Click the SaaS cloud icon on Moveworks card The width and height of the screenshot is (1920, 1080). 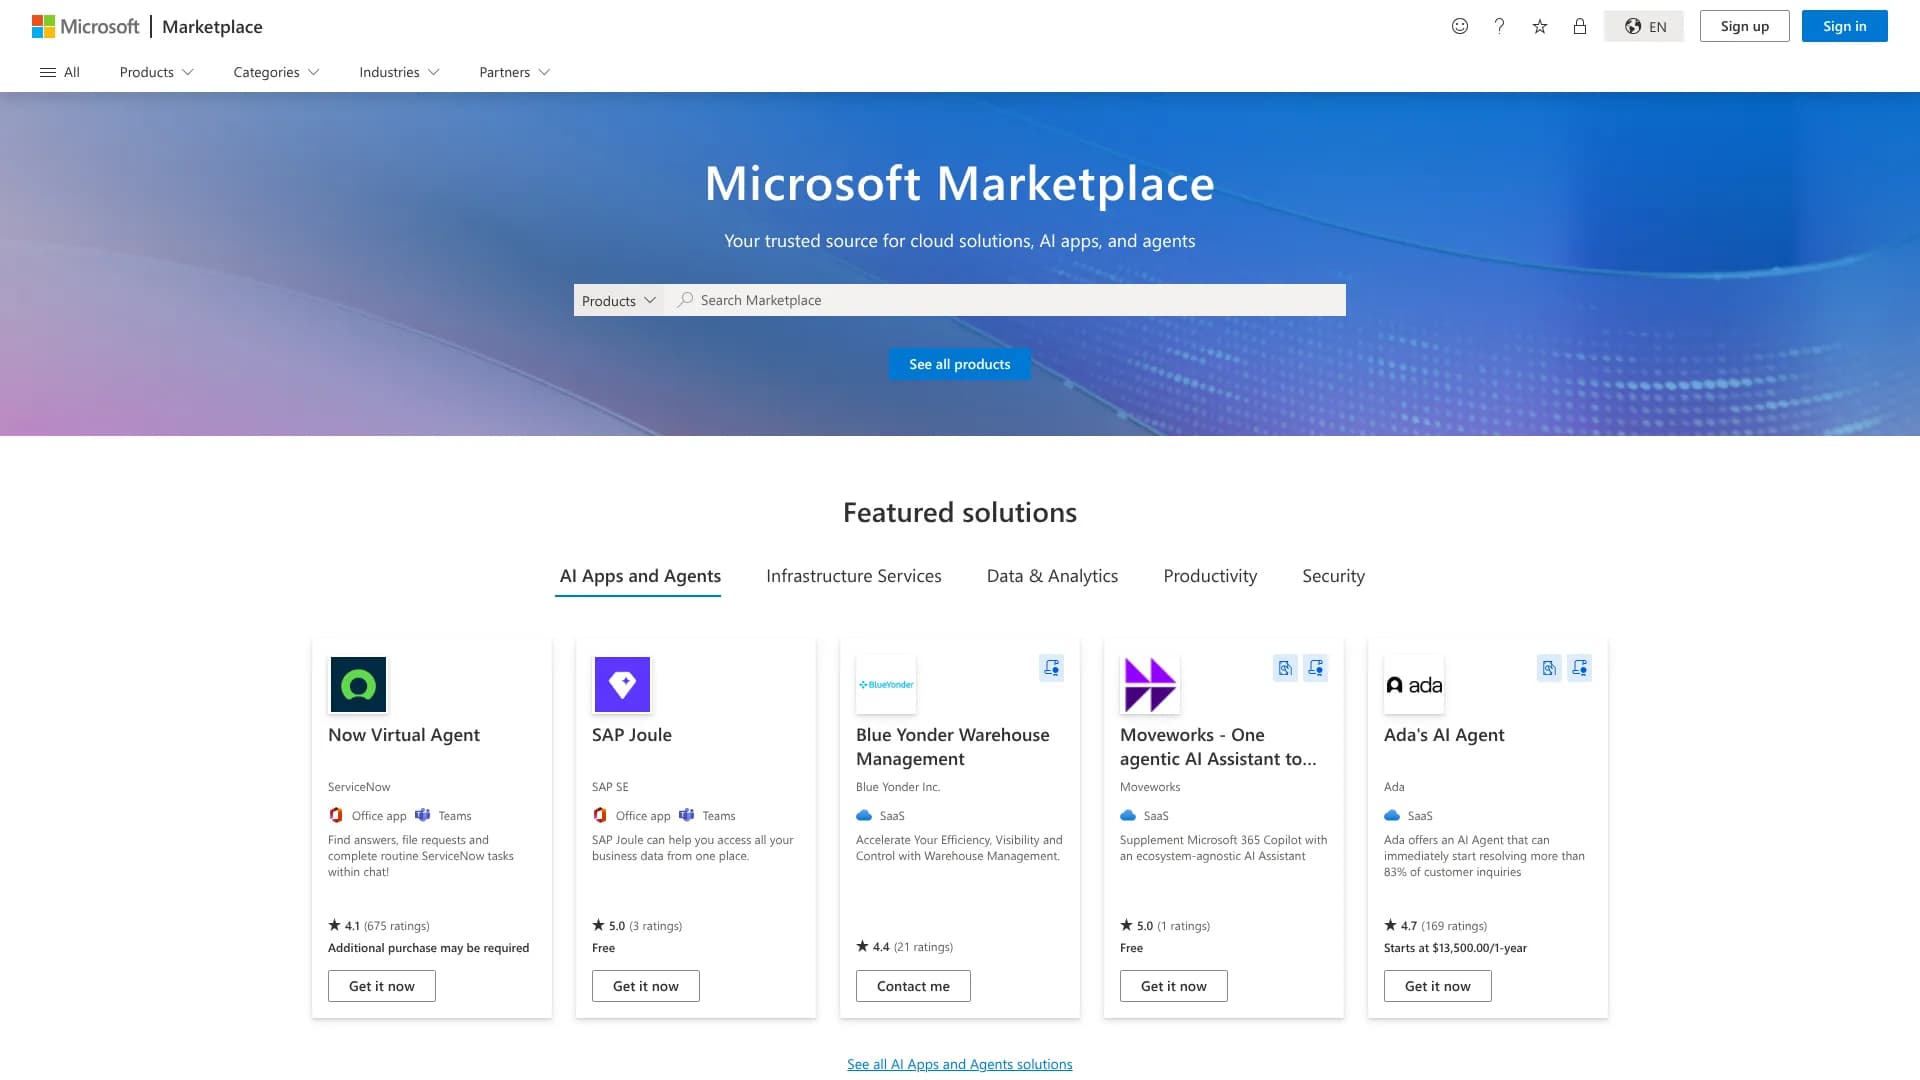1128,815
